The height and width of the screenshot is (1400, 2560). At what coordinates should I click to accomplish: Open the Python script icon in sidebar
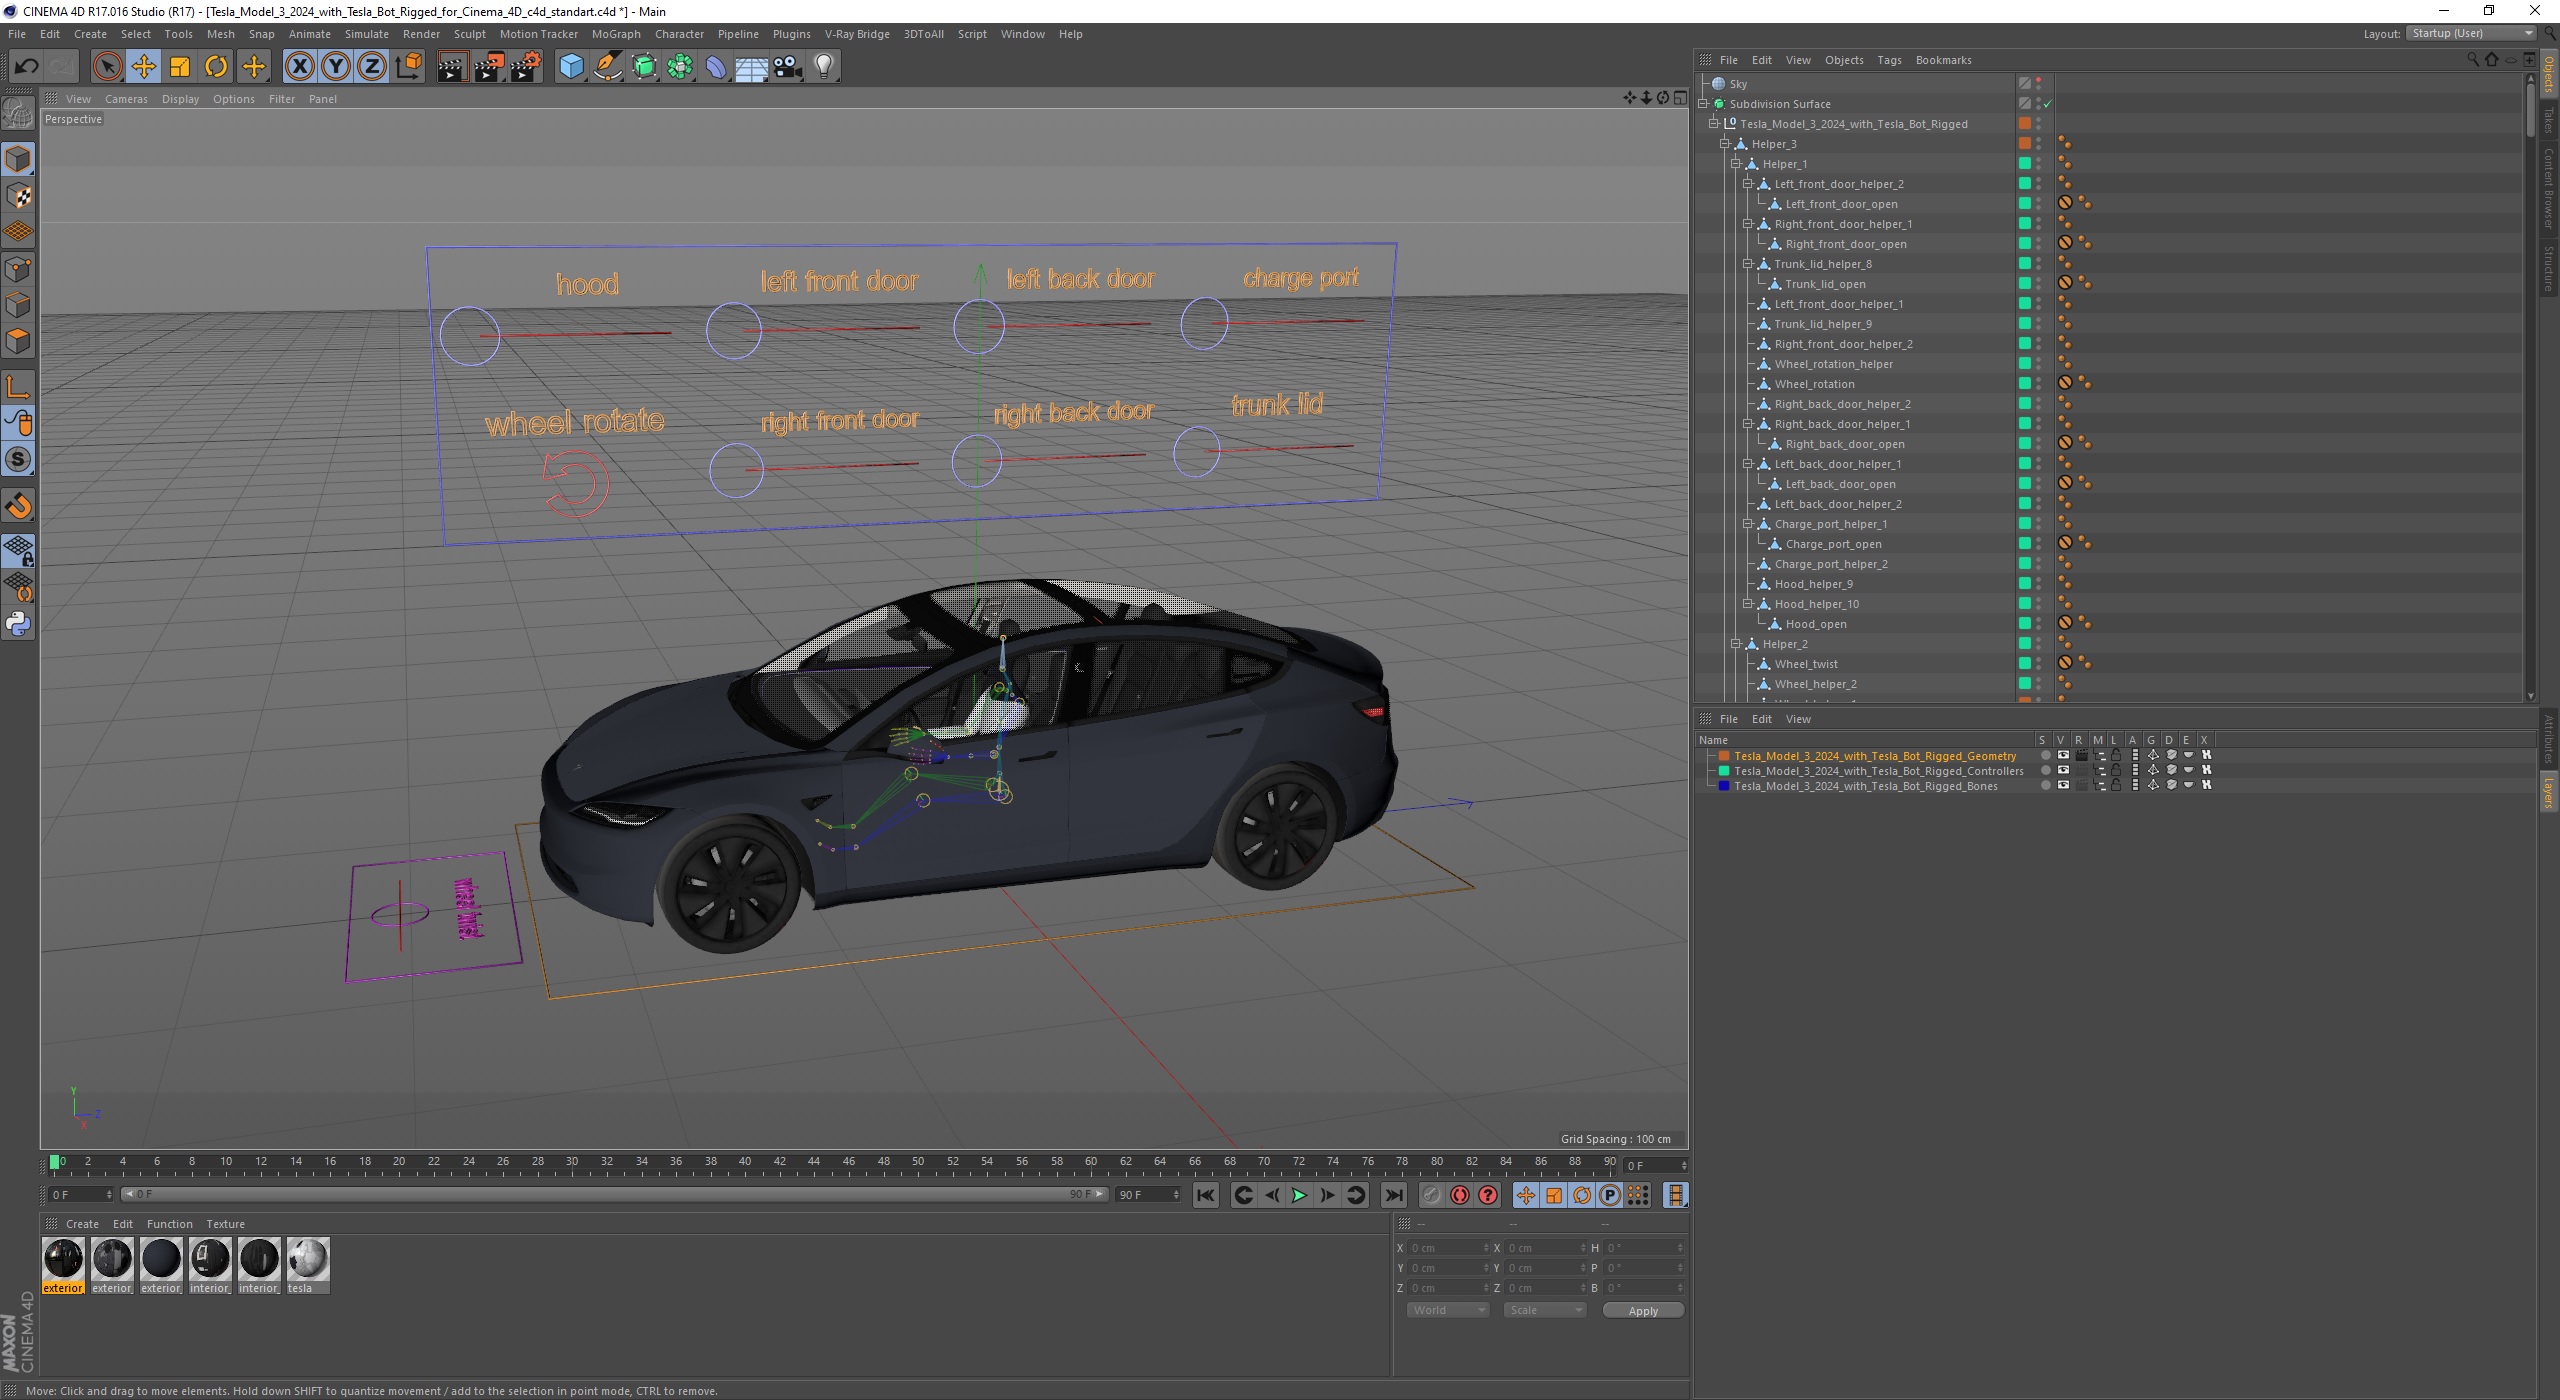(x=18, y=624)
